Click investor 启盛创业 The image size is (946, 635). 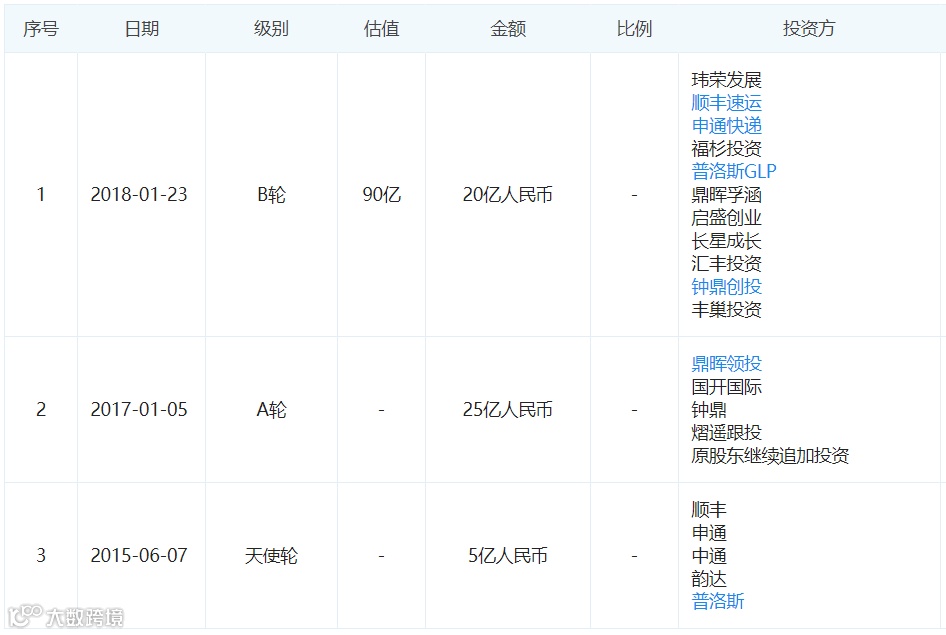[x=726, y=218]
